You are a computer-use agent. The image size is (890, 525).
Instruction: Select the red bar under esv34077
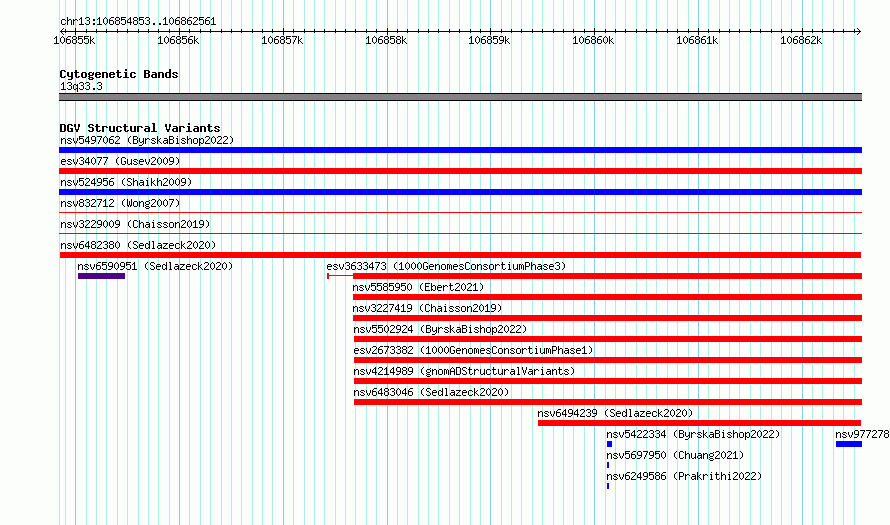[460, 171]
